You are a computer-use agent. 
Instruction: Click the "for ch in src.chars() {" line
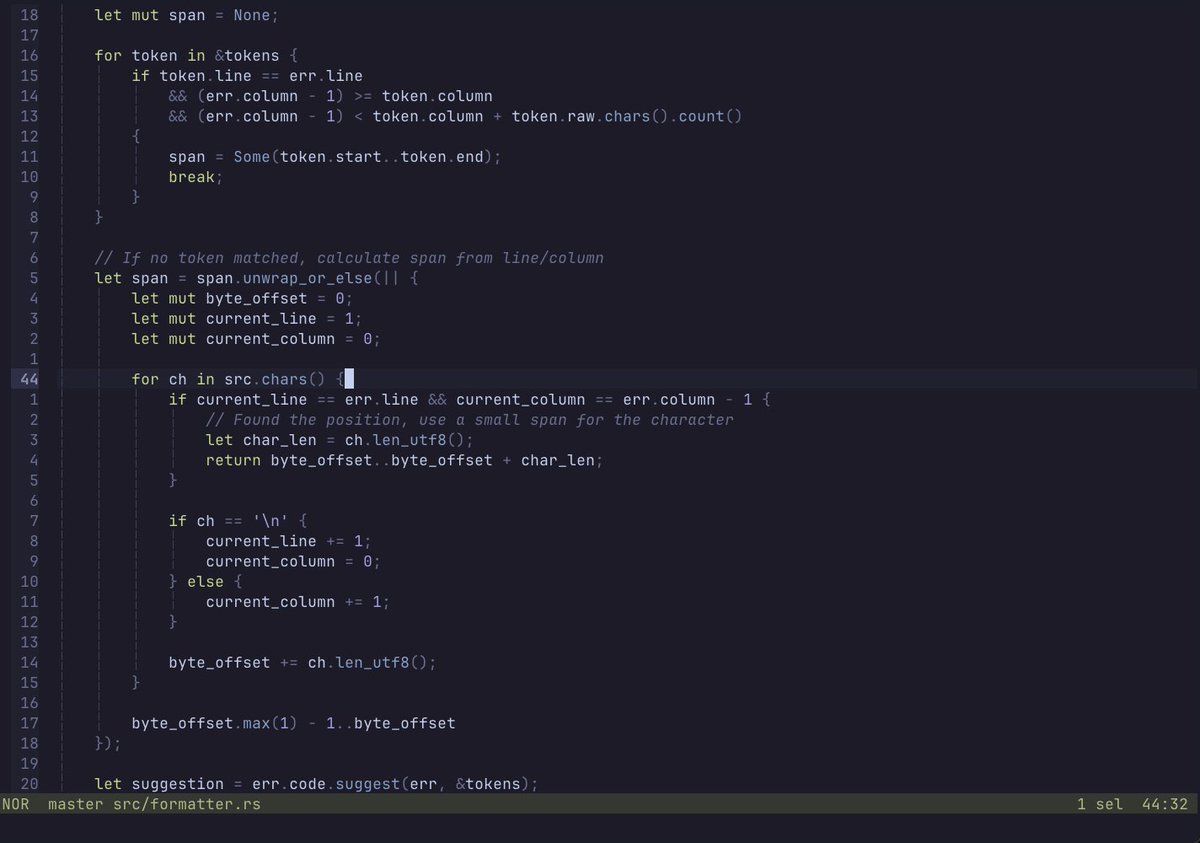[x=237, y=379]
